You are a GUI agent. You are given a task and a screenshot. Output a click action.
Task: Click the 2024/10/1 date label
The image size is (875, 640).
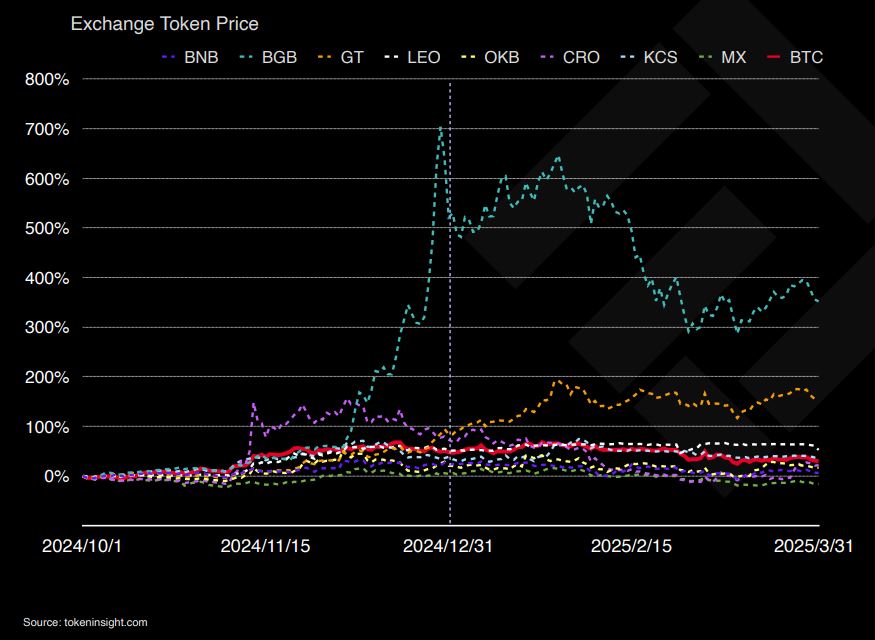tap(81, 546)
